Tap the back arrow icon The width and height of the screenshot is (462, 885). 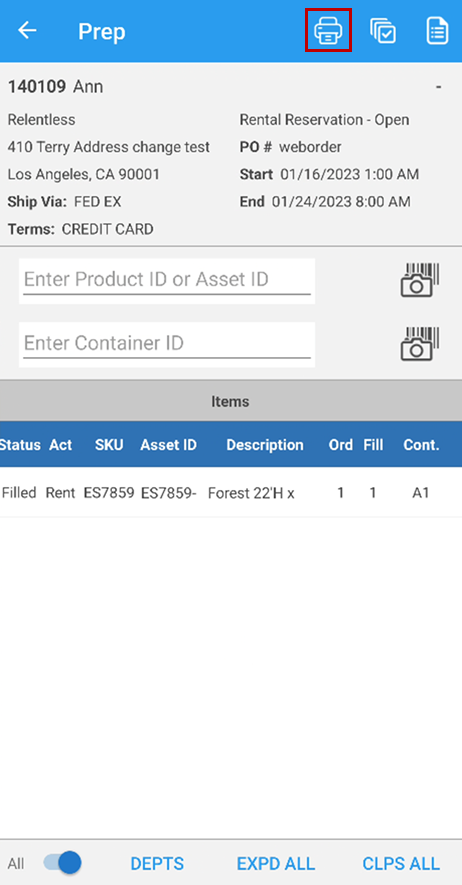[x=27, y=30]
